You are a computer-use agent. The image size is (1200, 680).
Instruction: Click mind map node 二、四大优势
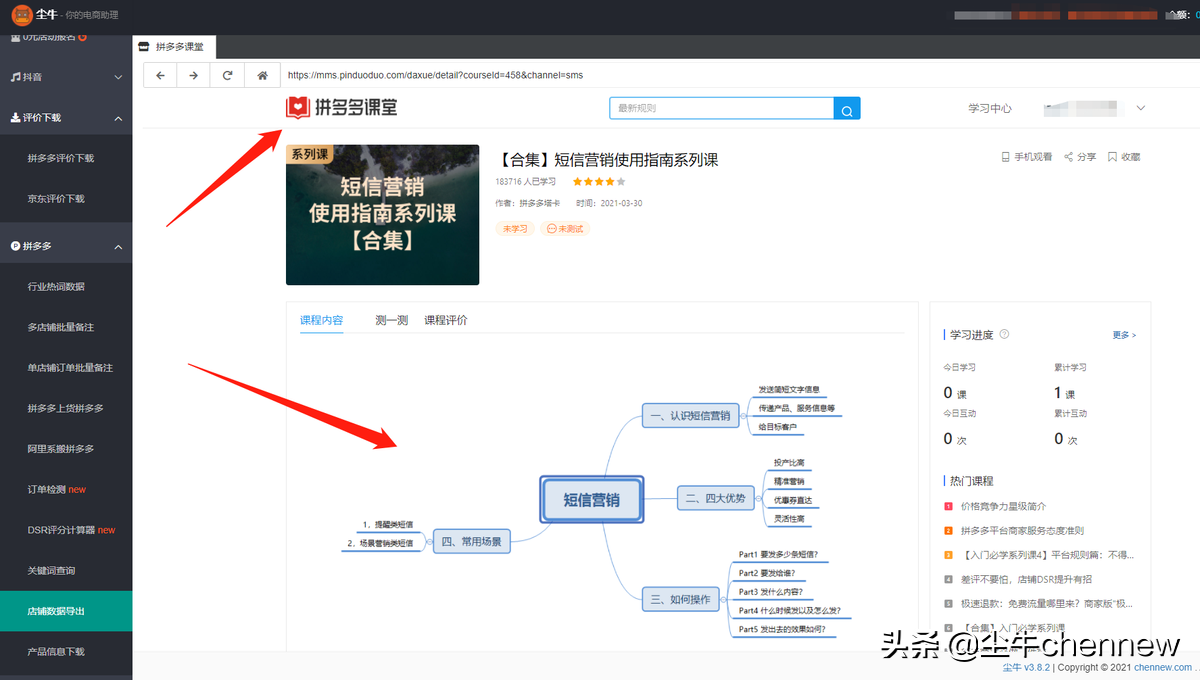715,497
